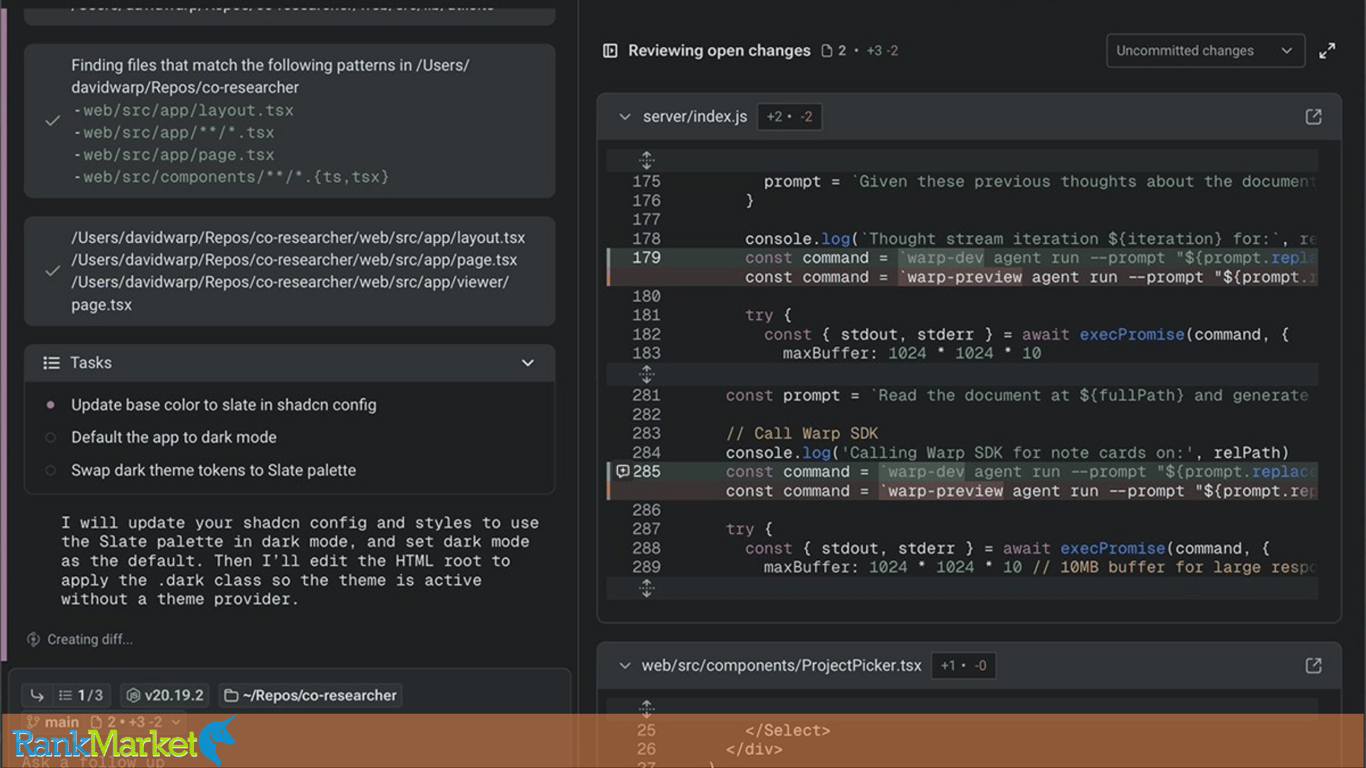Click the full path ending in app/page.tsx
Screen dimensions: 1366x768
coord(294,260)
